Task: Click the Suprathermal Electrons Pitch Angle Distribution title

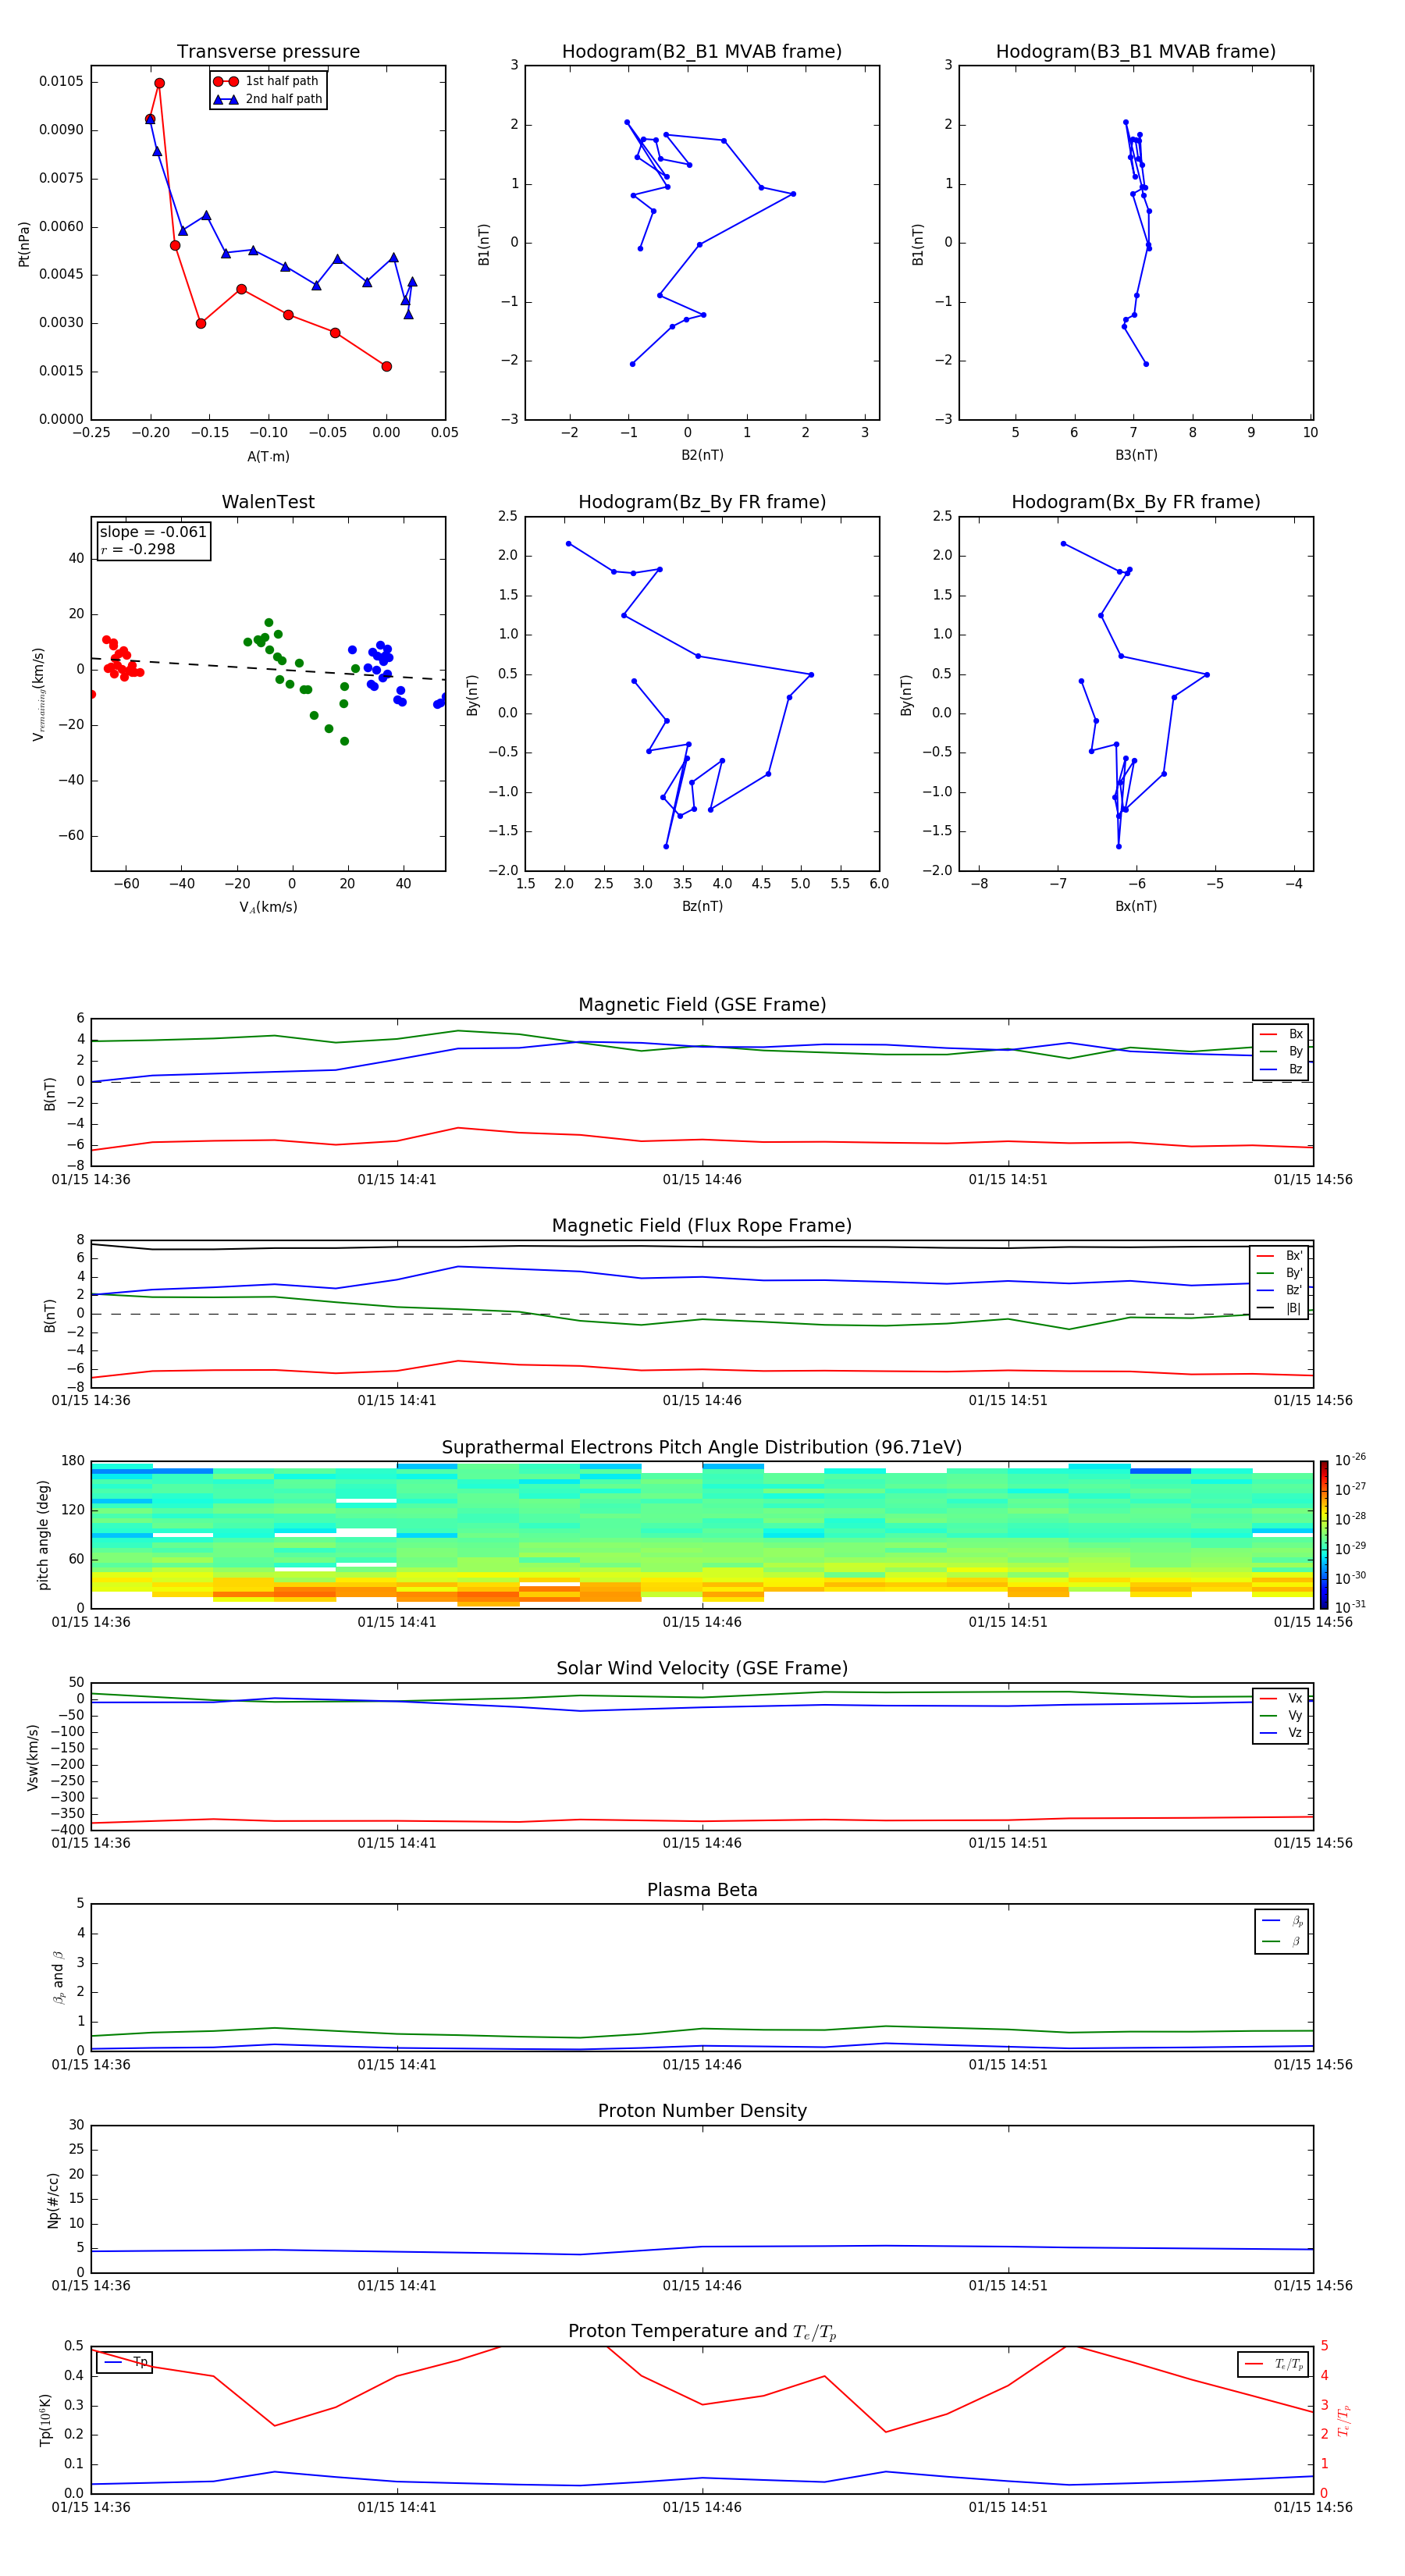Action: [x=702, y=1448]
